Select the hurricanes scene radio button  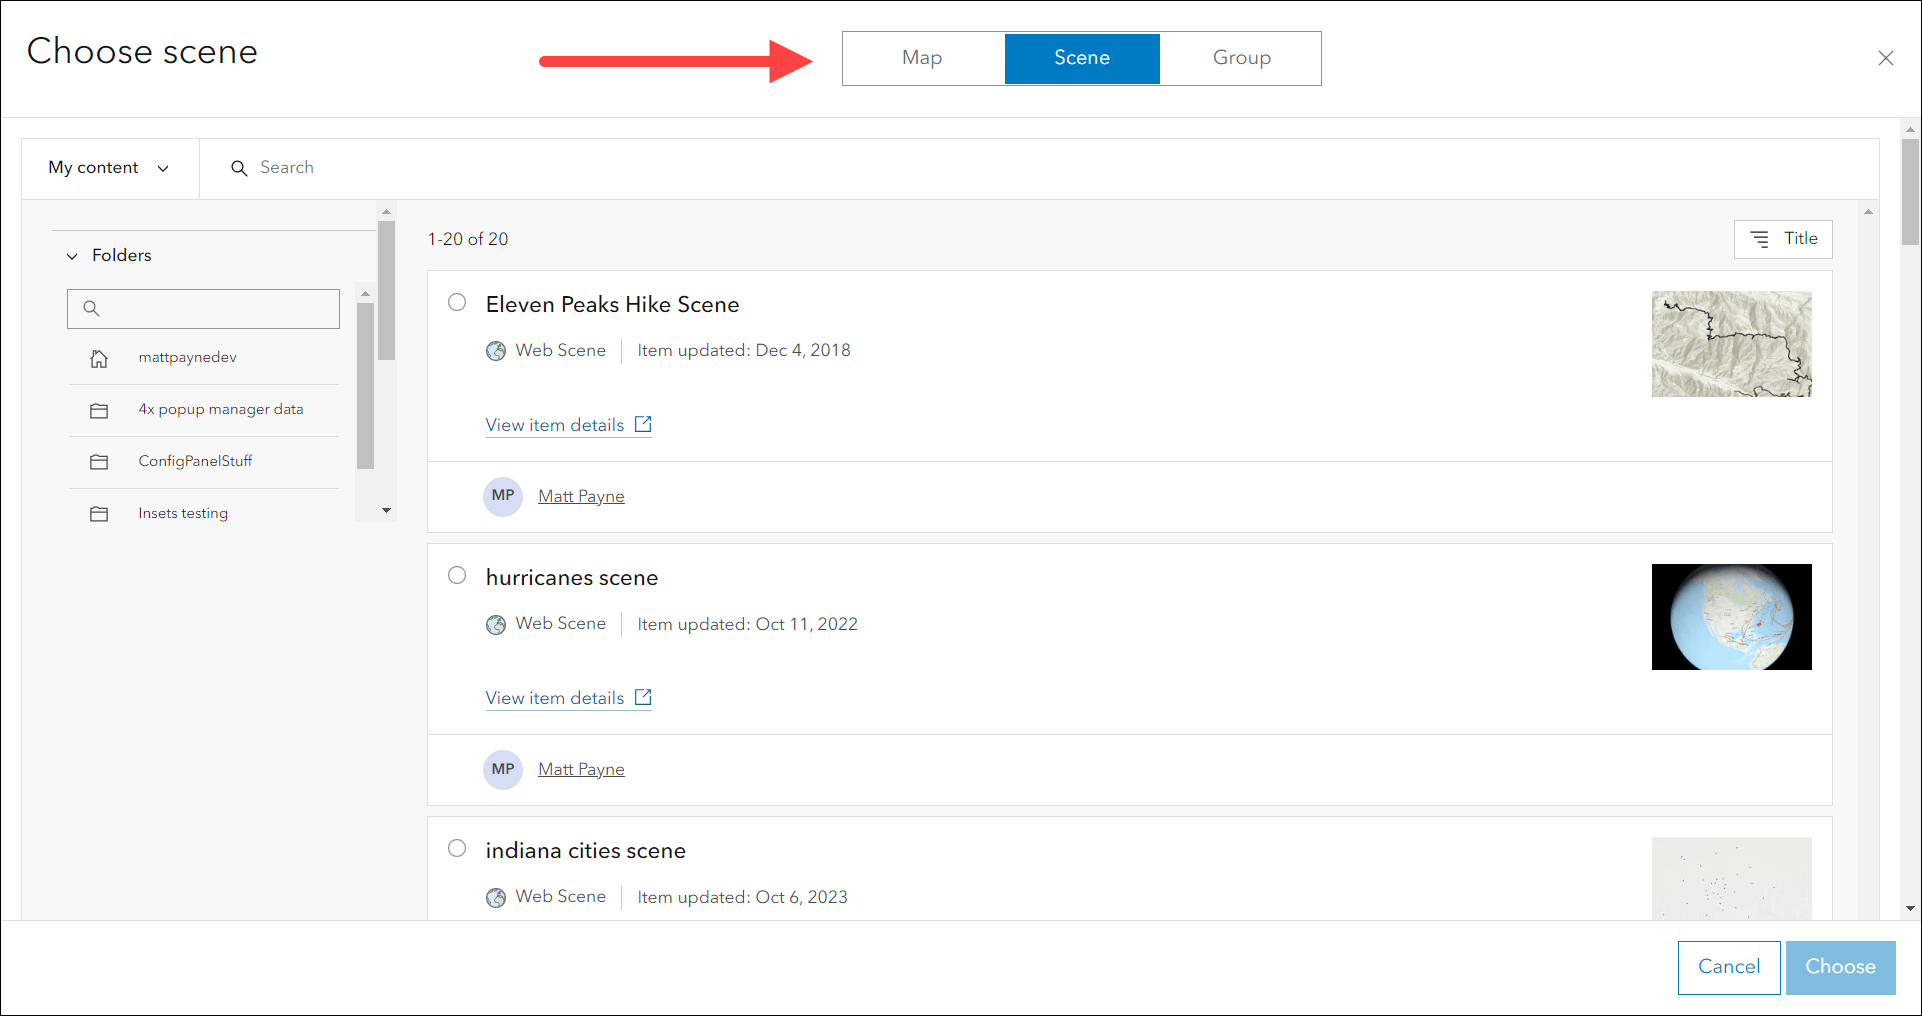click(457, 575)
